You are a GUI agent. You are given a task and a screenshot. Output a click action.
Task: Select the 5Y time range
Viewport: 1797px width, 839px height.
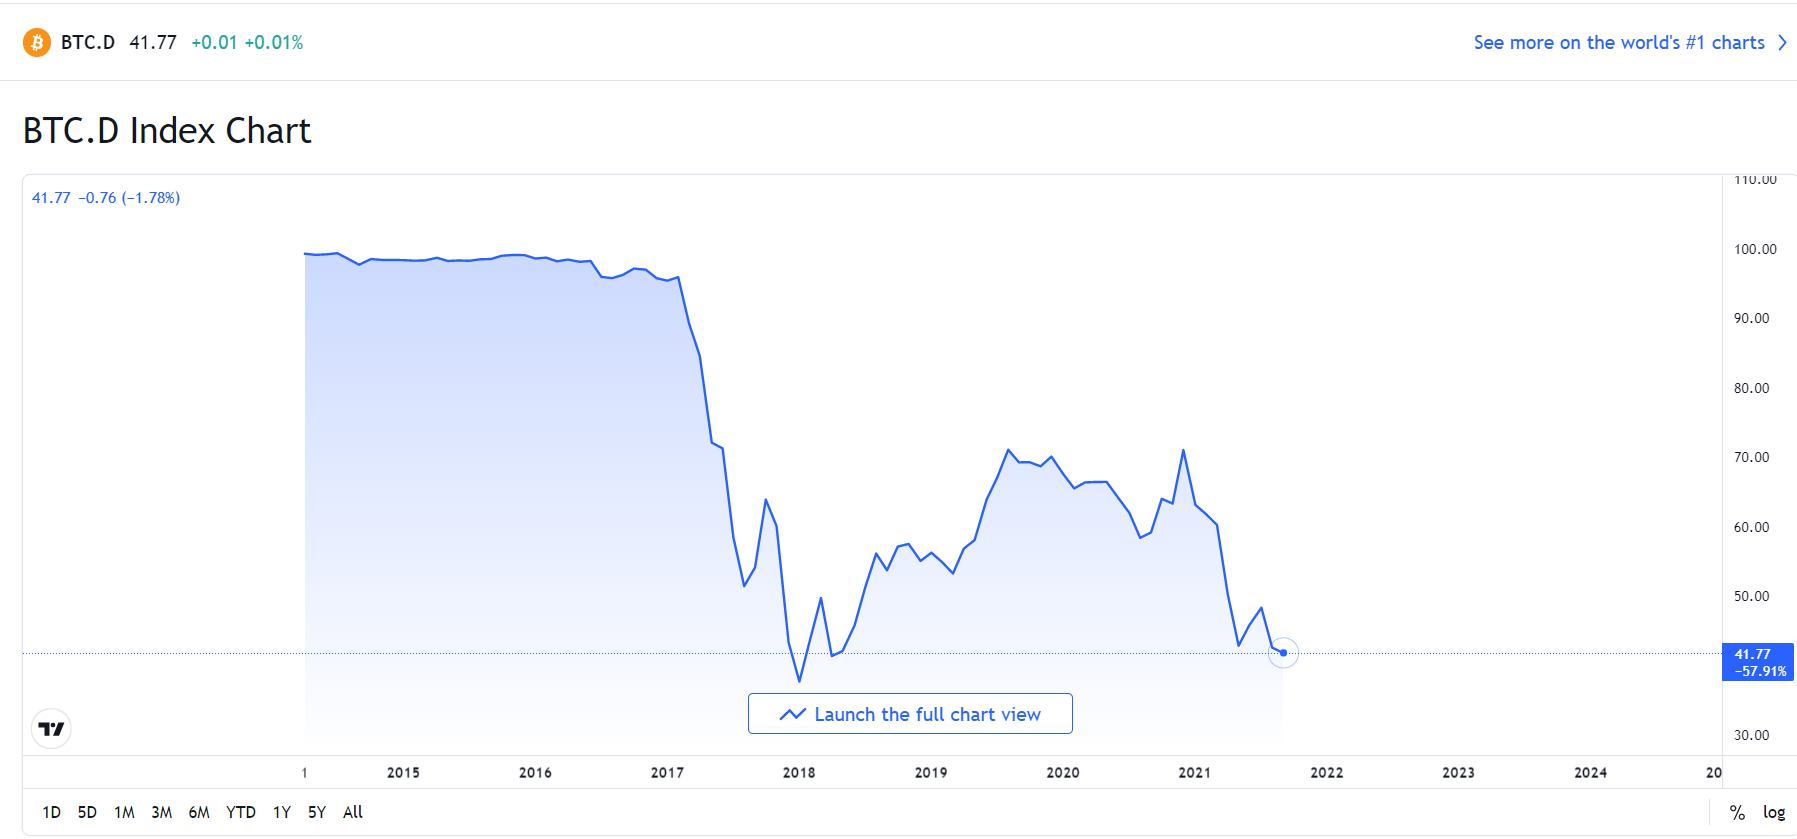click(317, 812)
